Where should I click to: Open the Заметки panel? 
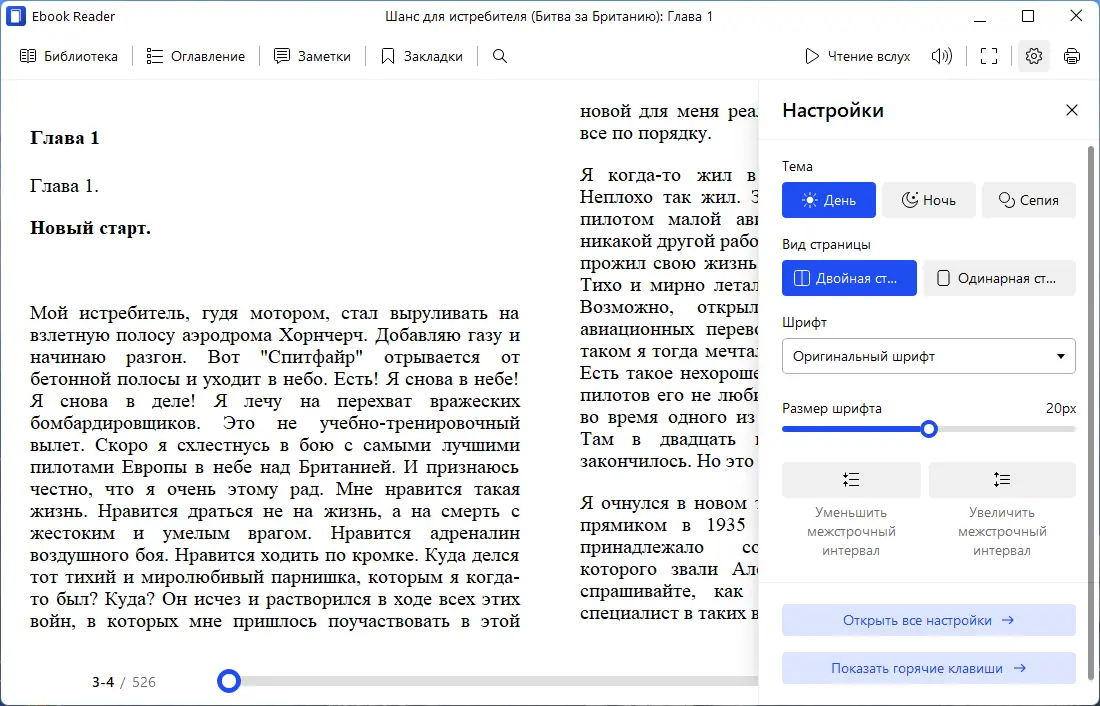[x=312, y=56]
